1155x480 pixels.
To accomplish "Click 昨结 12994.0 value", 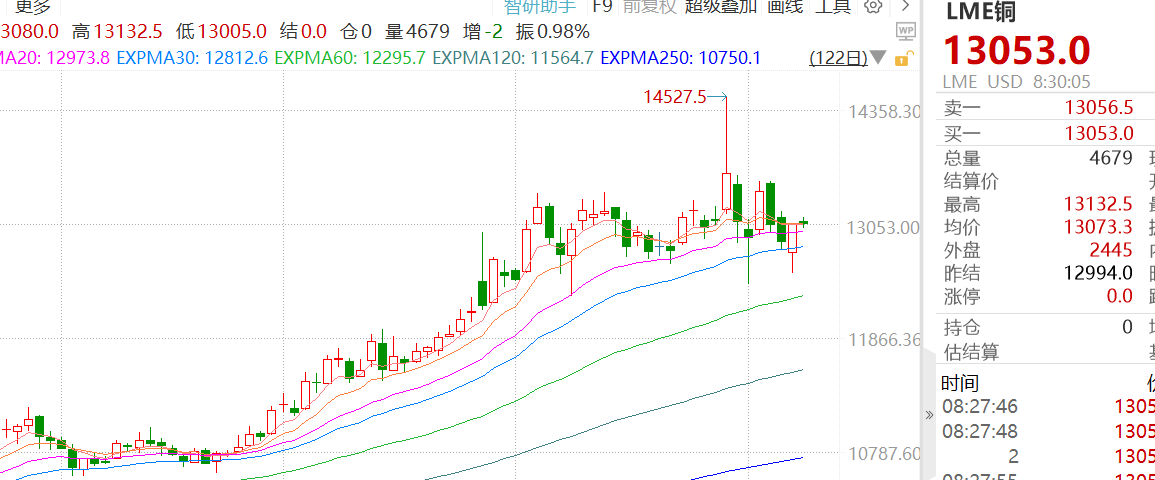I will click(1098, 274).
